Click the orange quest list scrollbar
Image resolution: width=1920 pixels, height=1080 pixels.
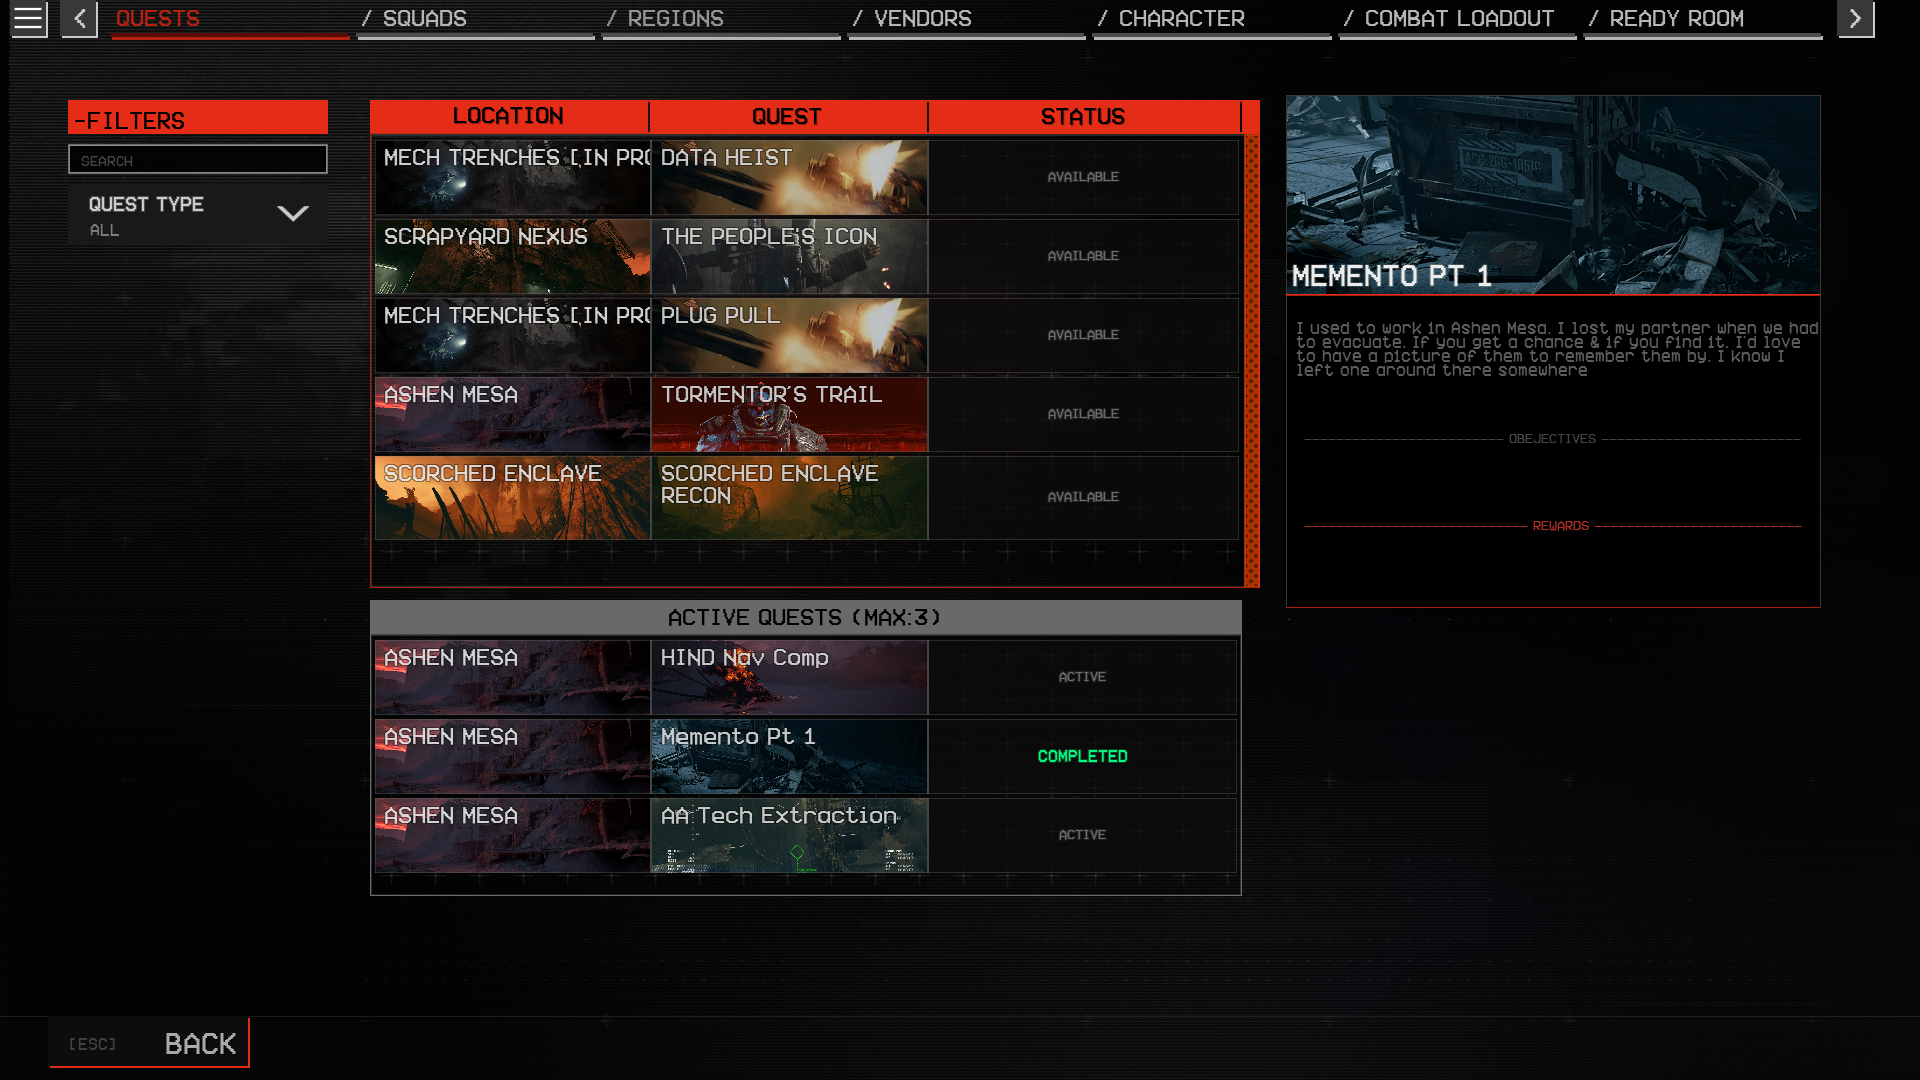pos(1251,360)
